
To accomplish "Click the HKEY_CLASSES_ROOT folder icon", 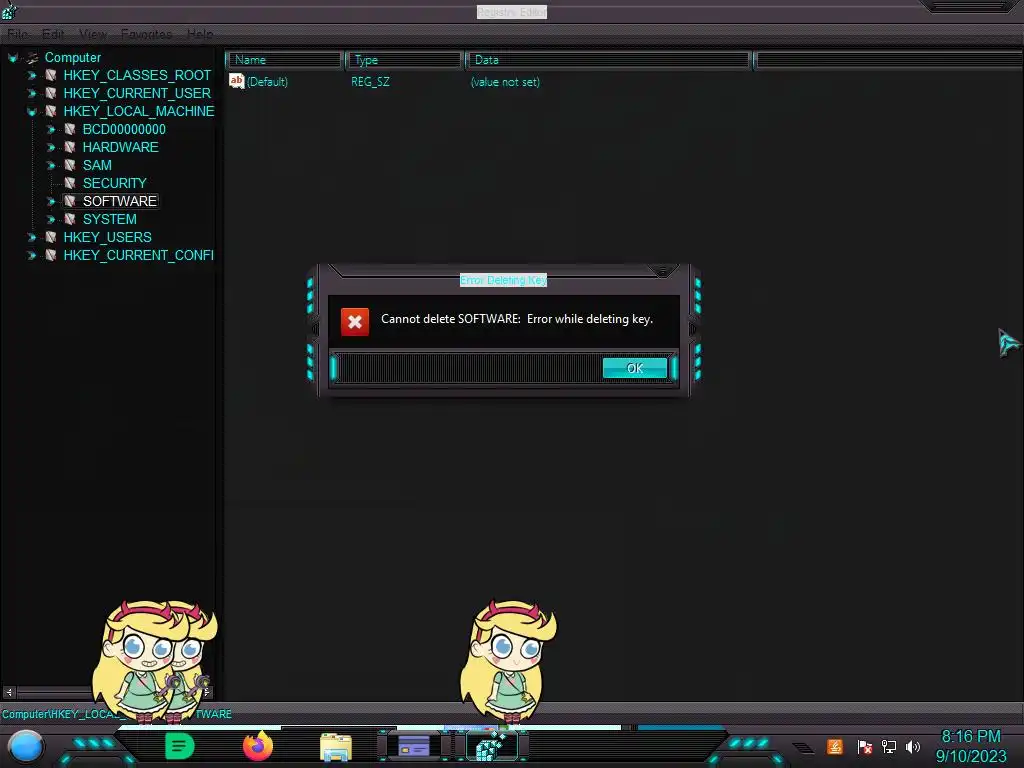I will coord(50,76).
